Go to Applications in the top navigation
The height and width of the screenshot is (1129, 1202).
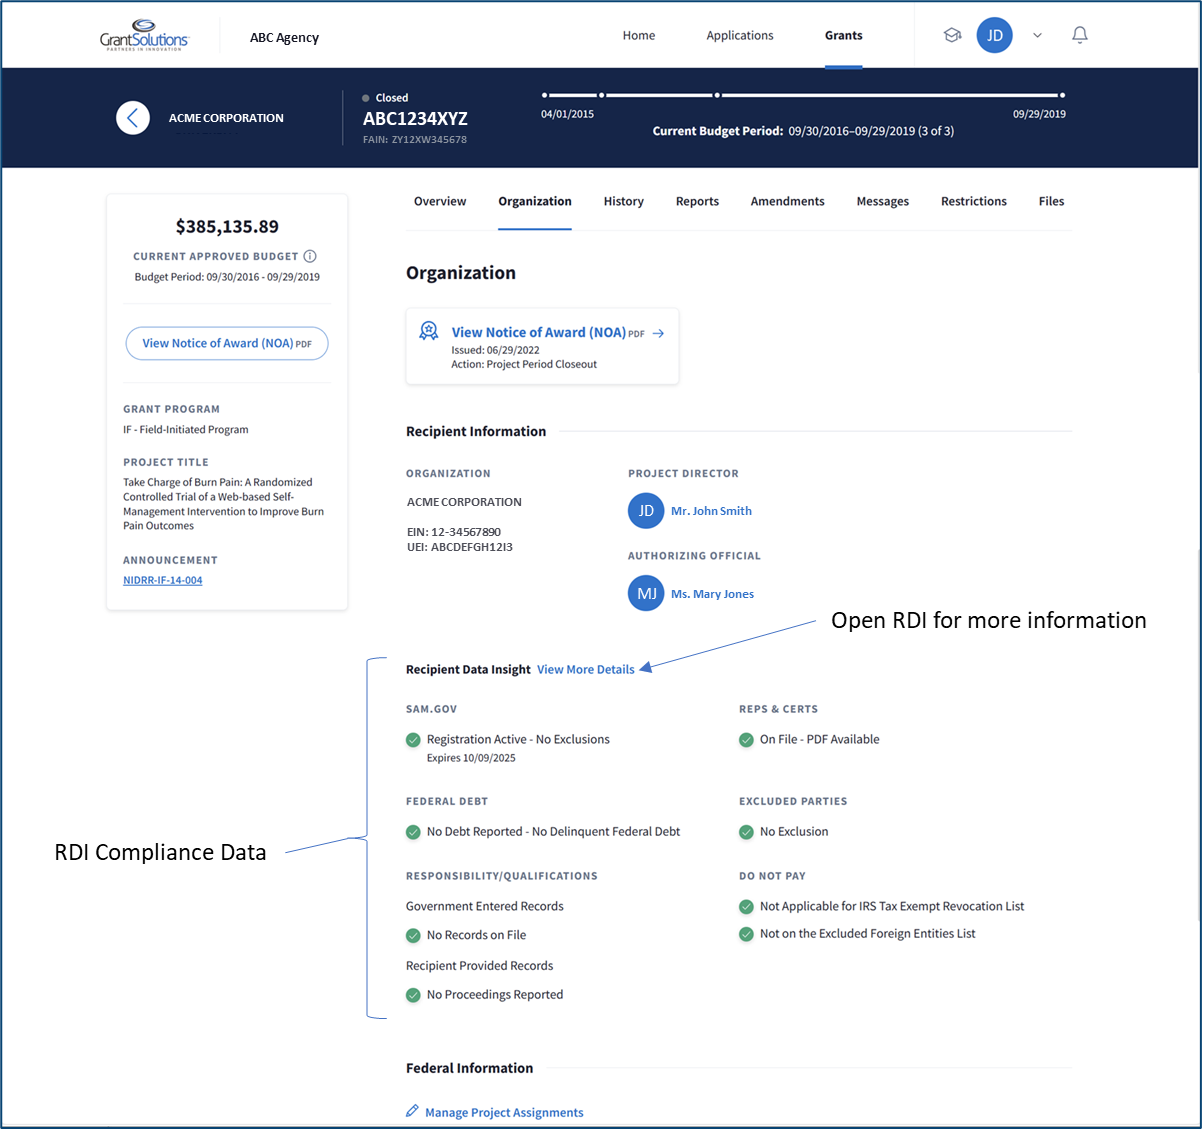click(x=739, y=35)
